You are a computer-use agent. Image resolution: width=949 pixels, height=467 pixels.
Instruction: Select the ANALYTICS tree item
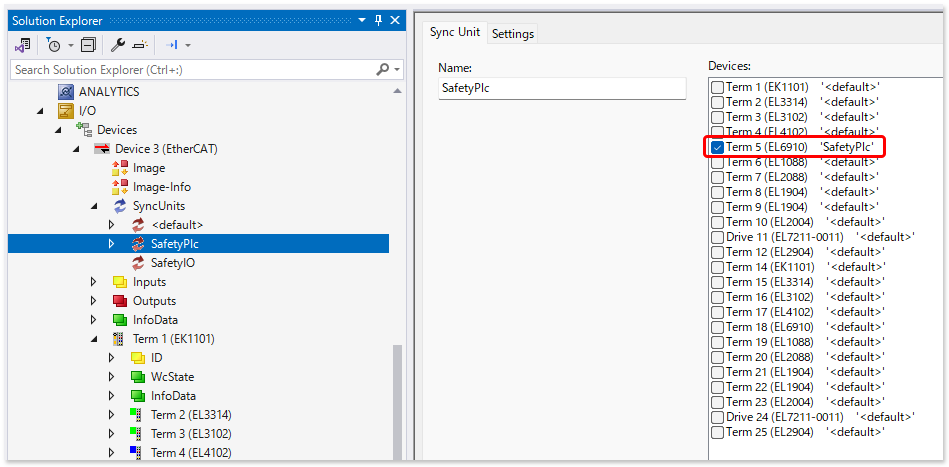click(x=109, y=92)
